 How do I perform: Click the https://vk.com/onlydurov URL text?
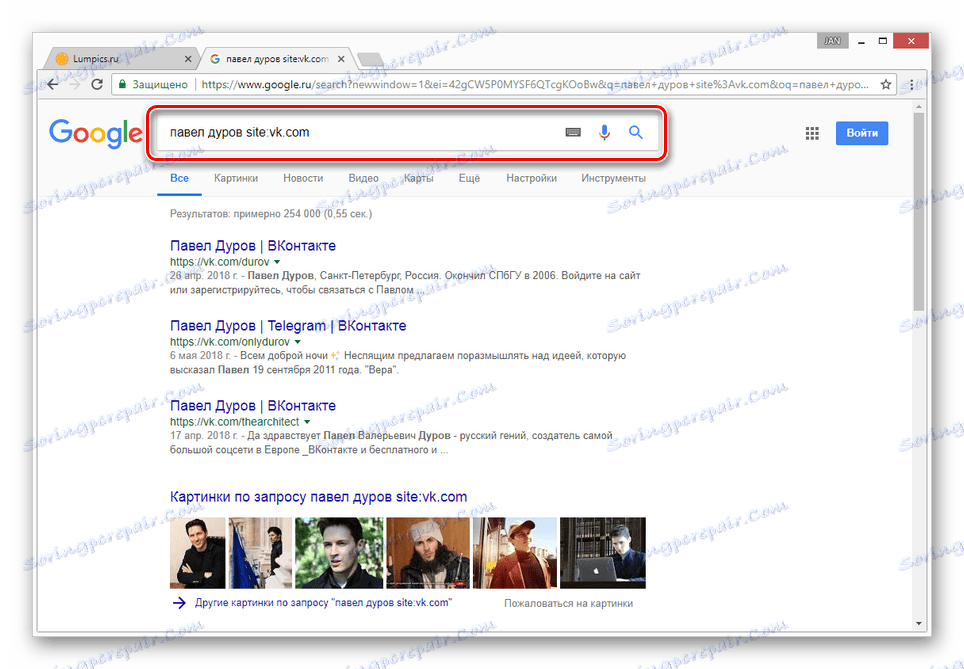pos(230,342)
